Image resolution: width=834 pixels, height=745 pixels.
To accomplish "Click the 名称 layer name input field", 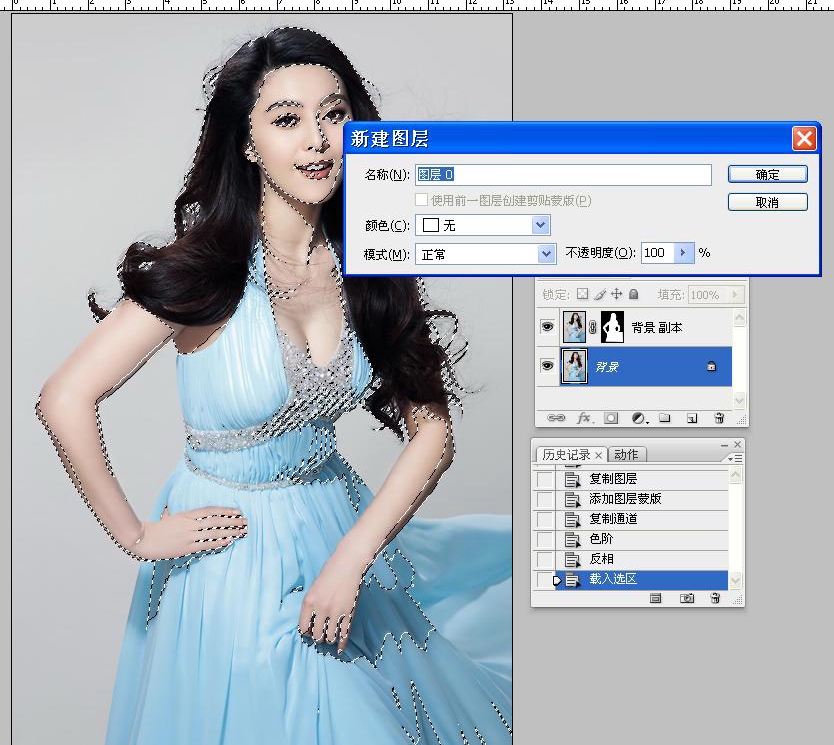I will (563, 175).
